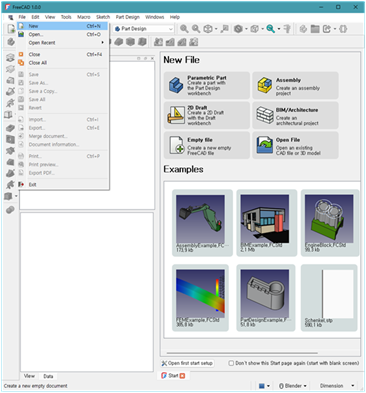This screenshot has height=393, width=366.
Task: Open the Part Design workbench dropdown
Action: point(144,29)
